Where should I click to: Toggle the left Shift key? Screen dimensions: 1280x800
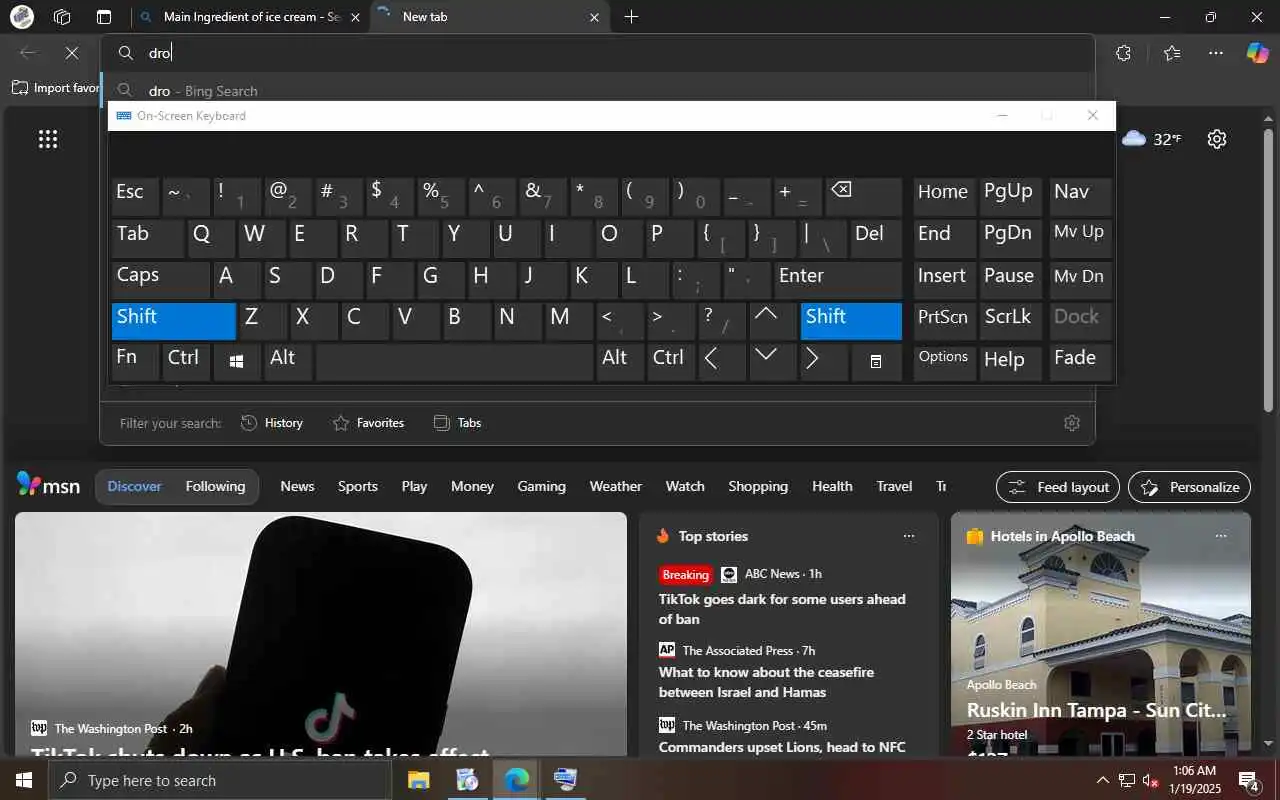point(173,320)
